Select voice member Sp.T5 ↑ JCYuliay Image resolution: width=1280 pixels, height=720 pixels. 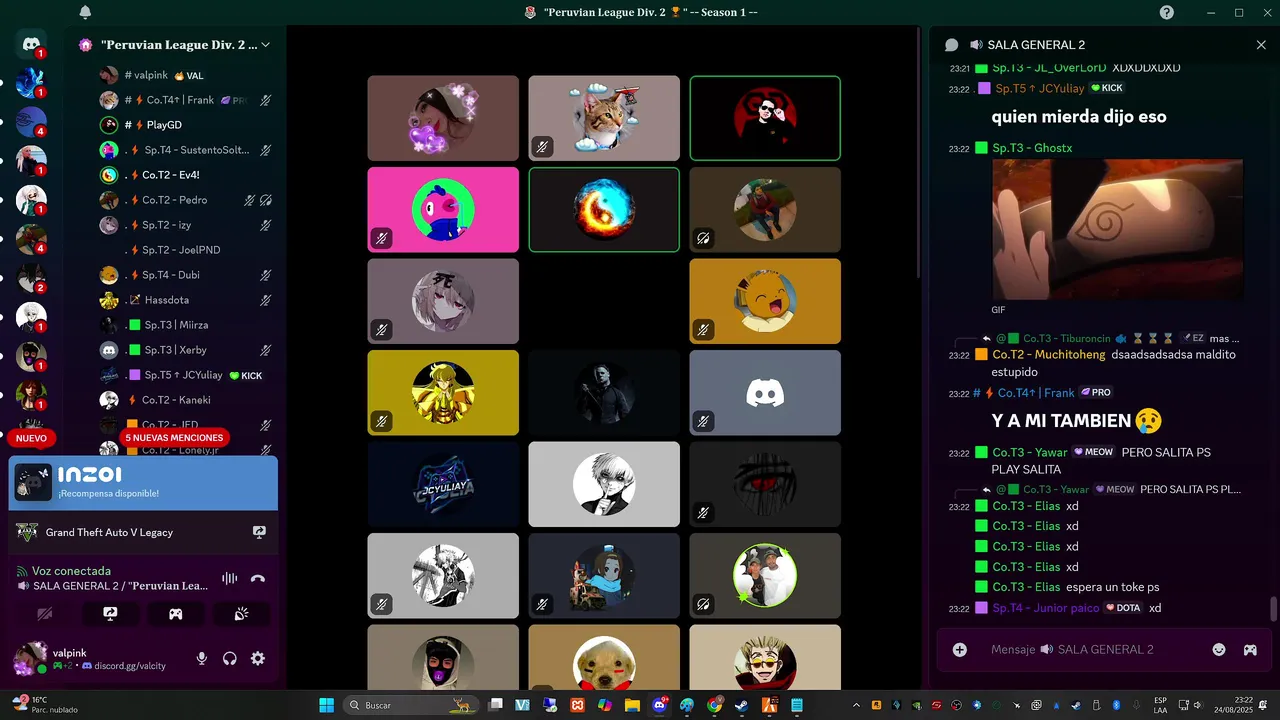point(186,375)
